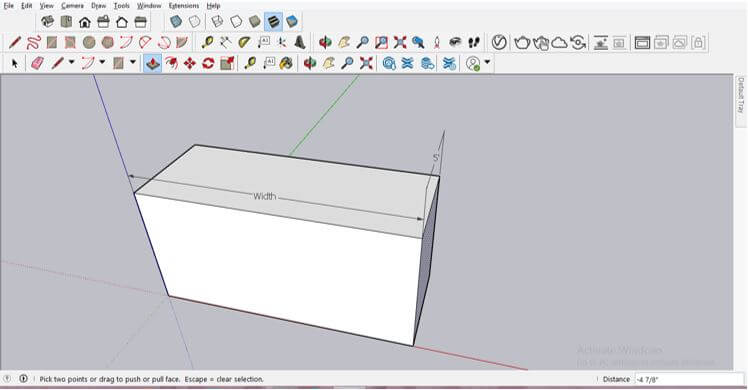748x390 pixels.
Task: Select the Position Camera tool
Action: click(437, 42)
